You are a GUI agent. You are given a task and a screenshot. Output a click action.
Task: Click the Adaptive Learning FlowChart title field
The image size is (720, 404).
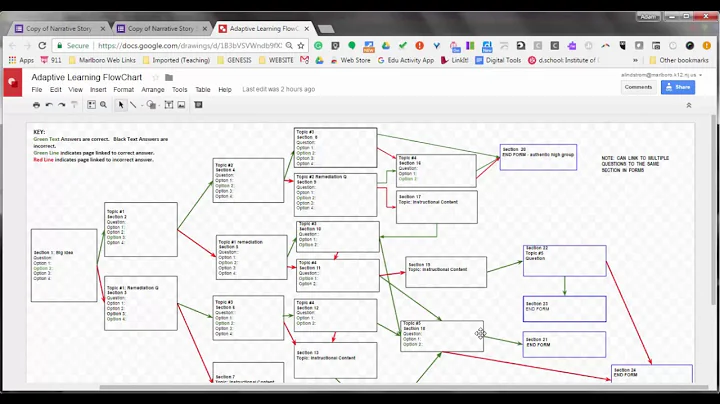pos(87,78)
